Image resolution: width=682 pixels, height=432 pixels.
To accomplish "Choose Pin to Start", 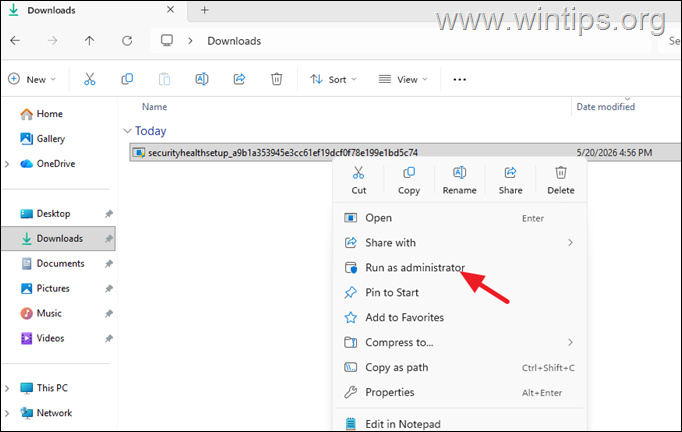I will pyautogui.click(x=459, y=292).
